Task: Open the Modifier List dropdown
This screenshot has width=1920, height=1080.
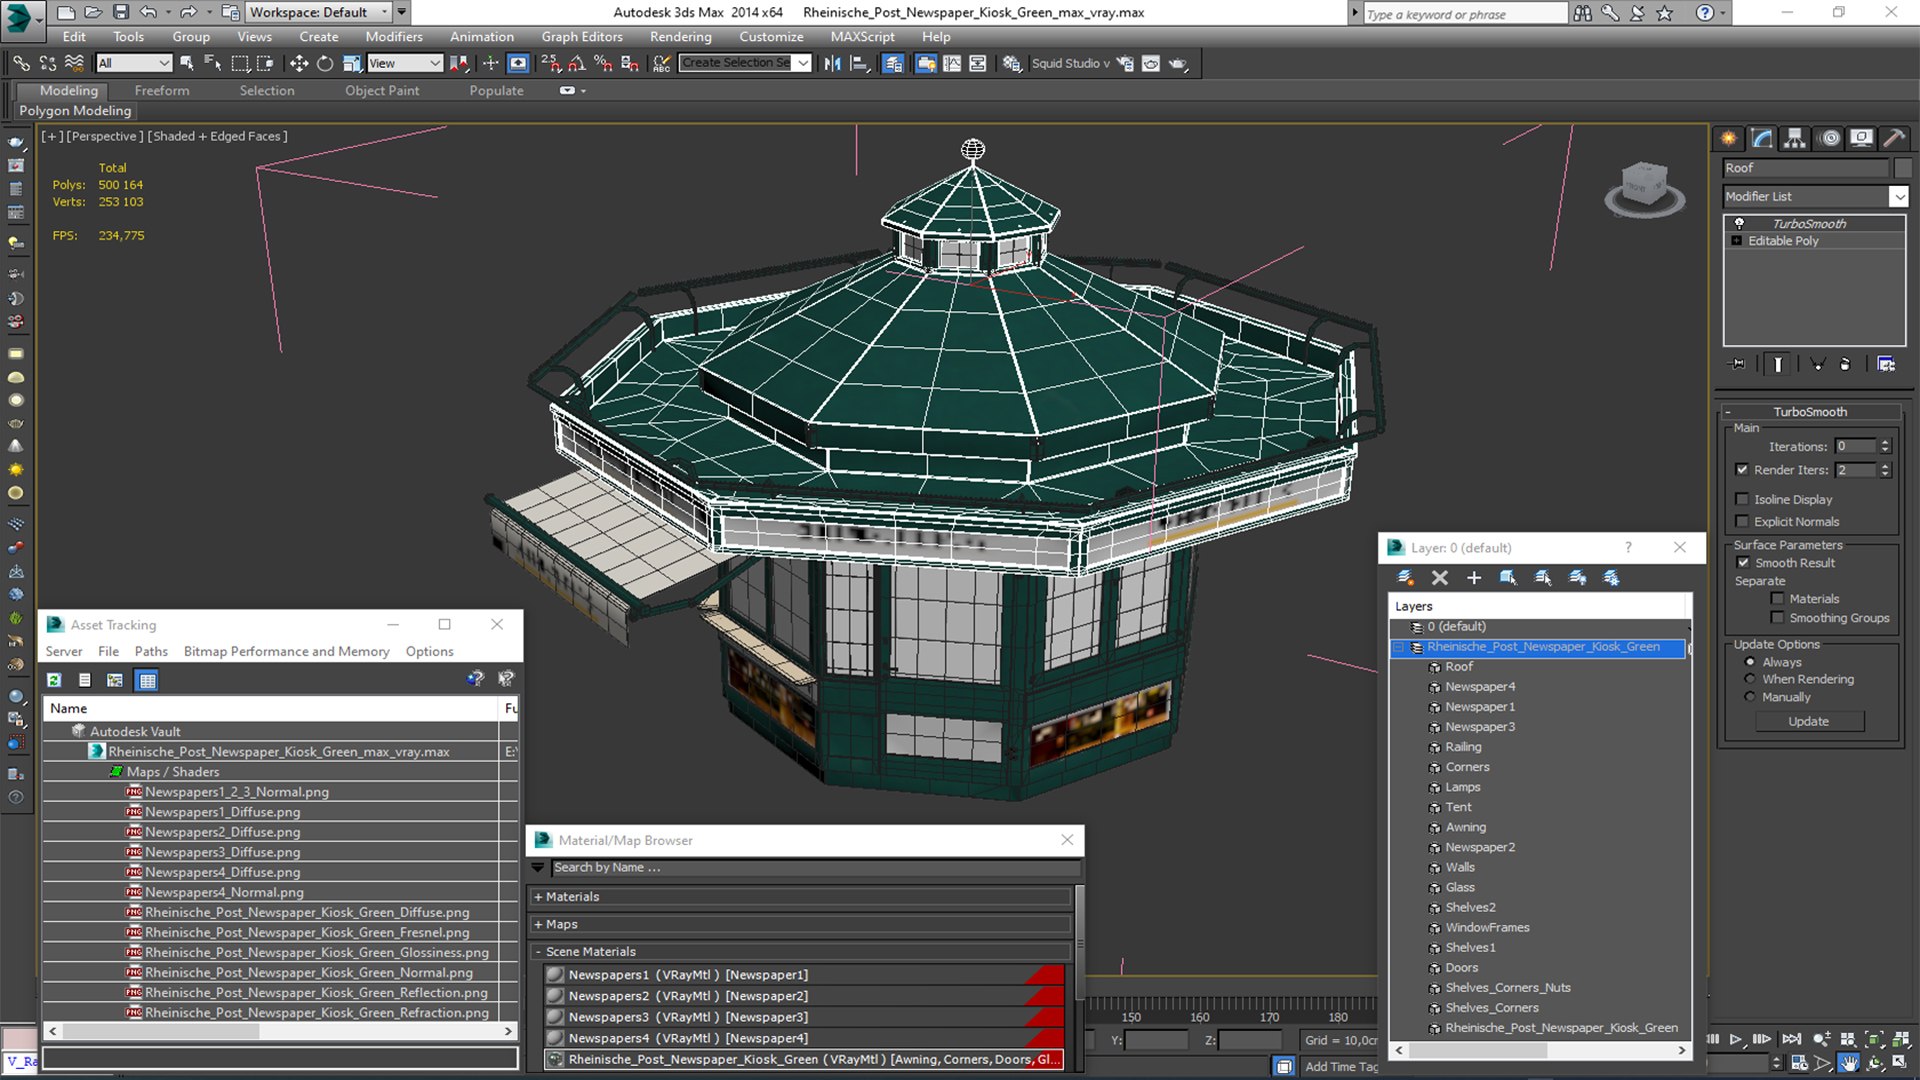Action: coord(1899,197)
